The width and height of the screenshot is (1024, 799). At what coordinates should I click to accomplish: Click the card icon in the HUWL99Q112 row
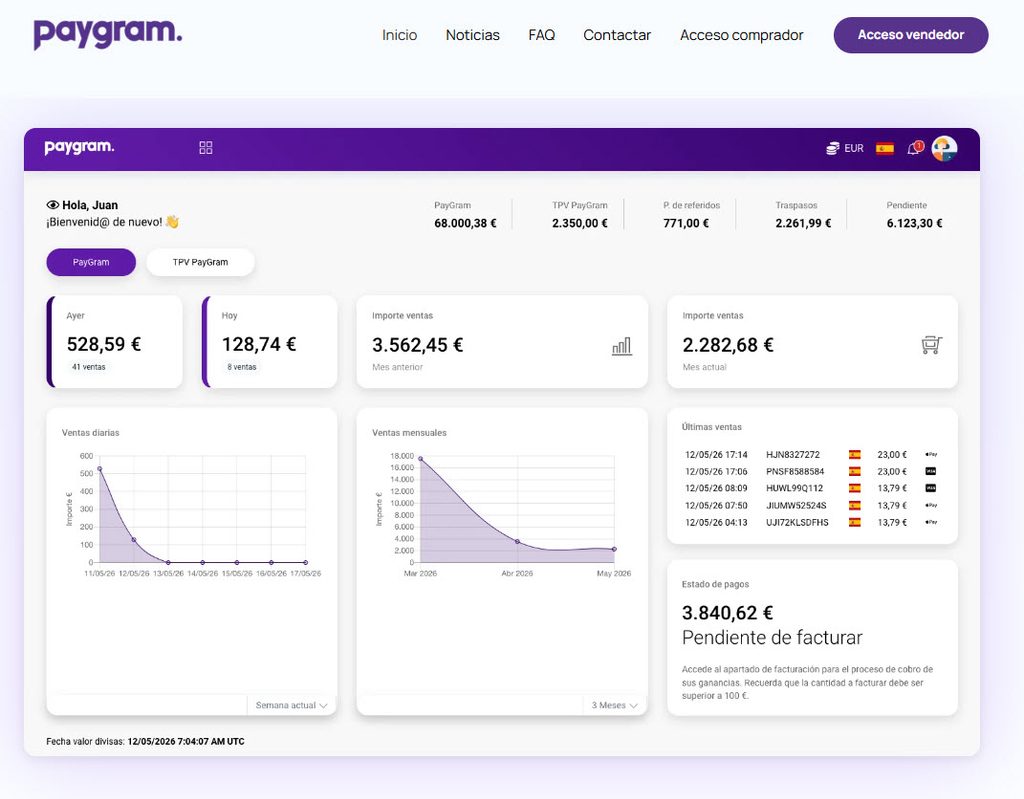tap(931, 488)
